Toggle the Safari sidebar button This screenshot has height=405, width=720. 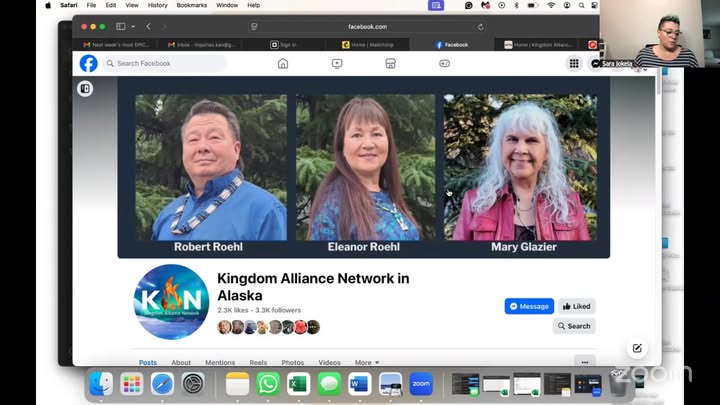[121, 26]
